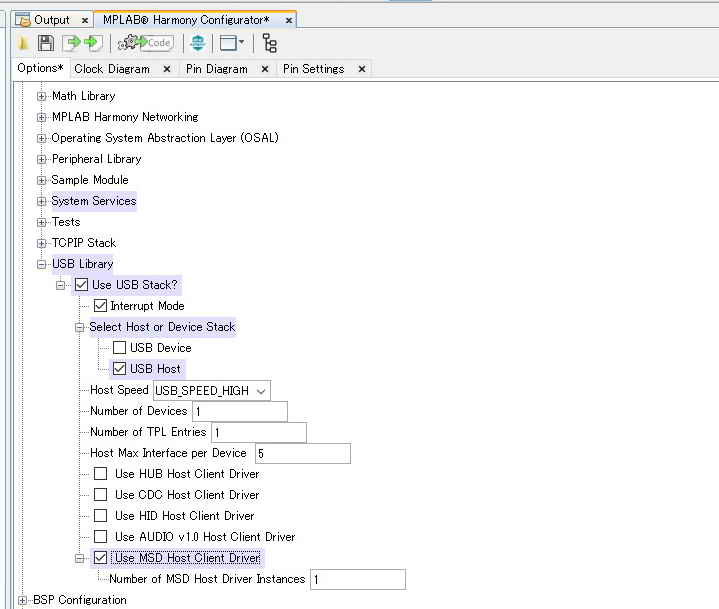The image size is (719, 609).
Task: Expand the BSP Configuration node
Action: (22, 600)
